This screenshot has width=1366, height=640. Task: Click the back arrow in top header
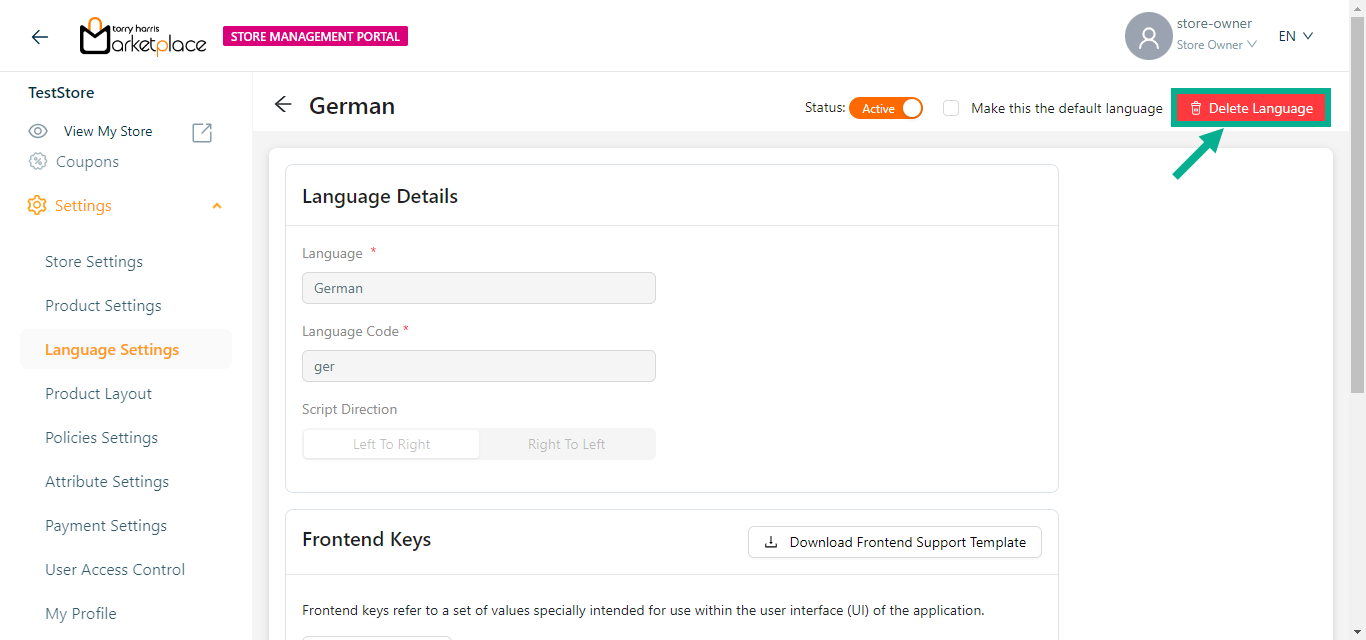(x=40, y=37)
